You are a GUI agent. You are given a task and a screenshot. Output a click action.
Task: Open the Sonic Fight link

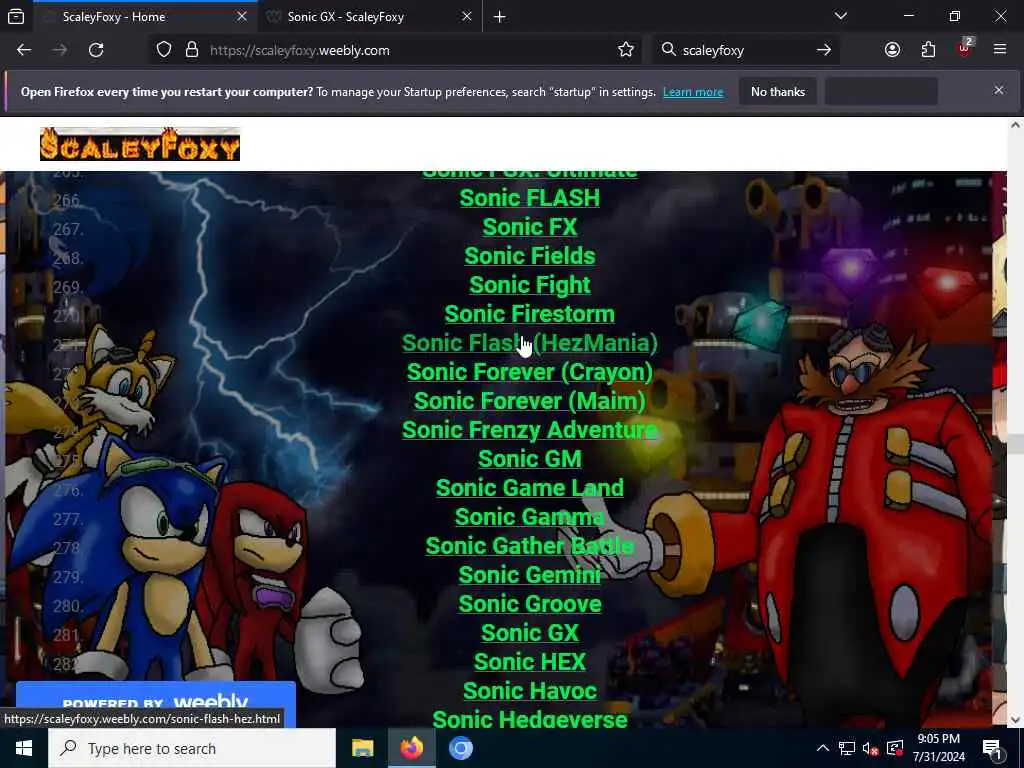click(x=530, y=285)
